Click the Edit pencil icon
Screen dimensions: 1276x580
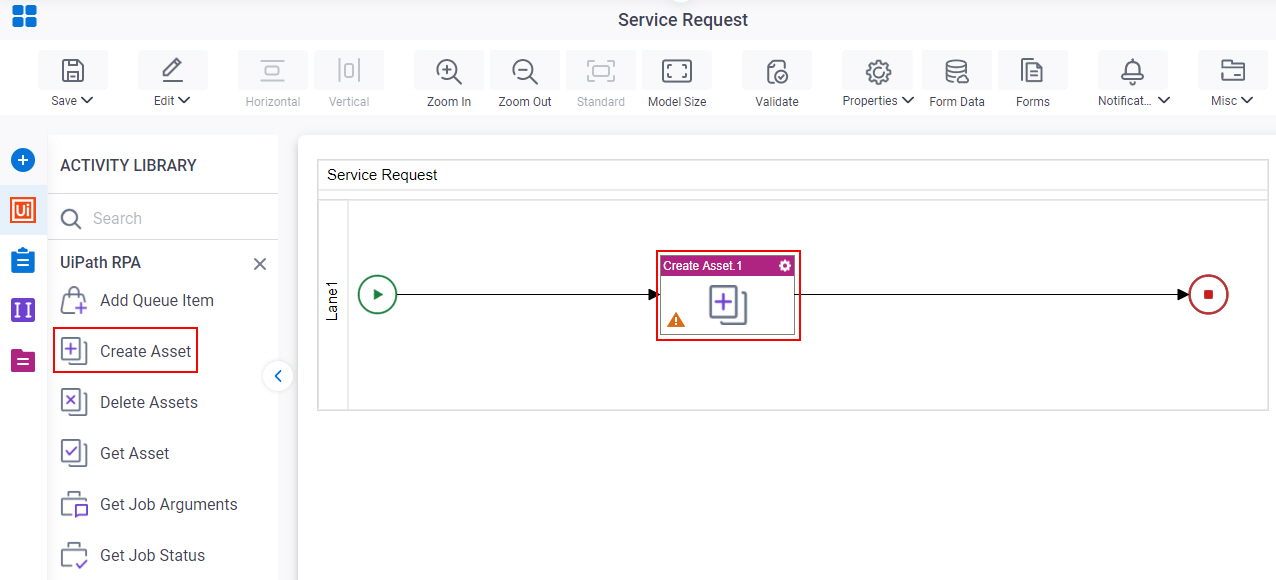point(172,70)
